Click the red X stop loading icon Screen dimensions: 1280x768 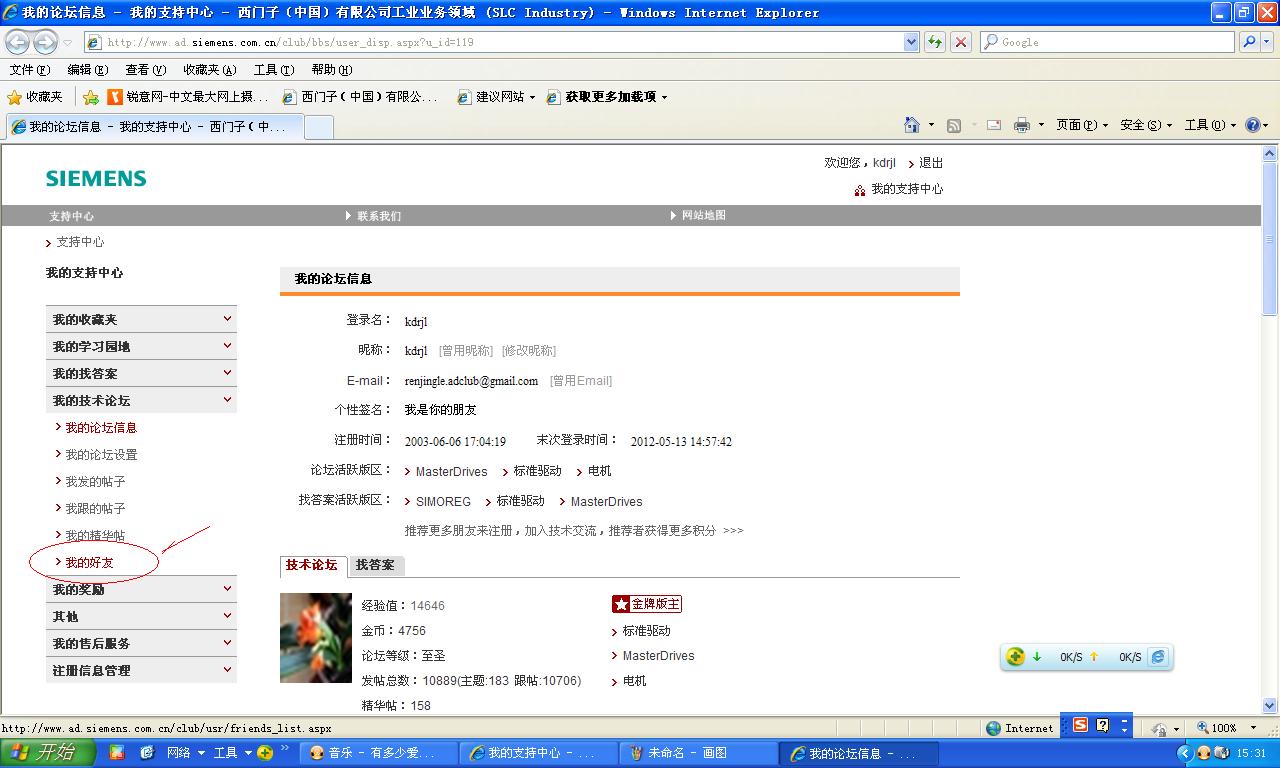point(961,42)
